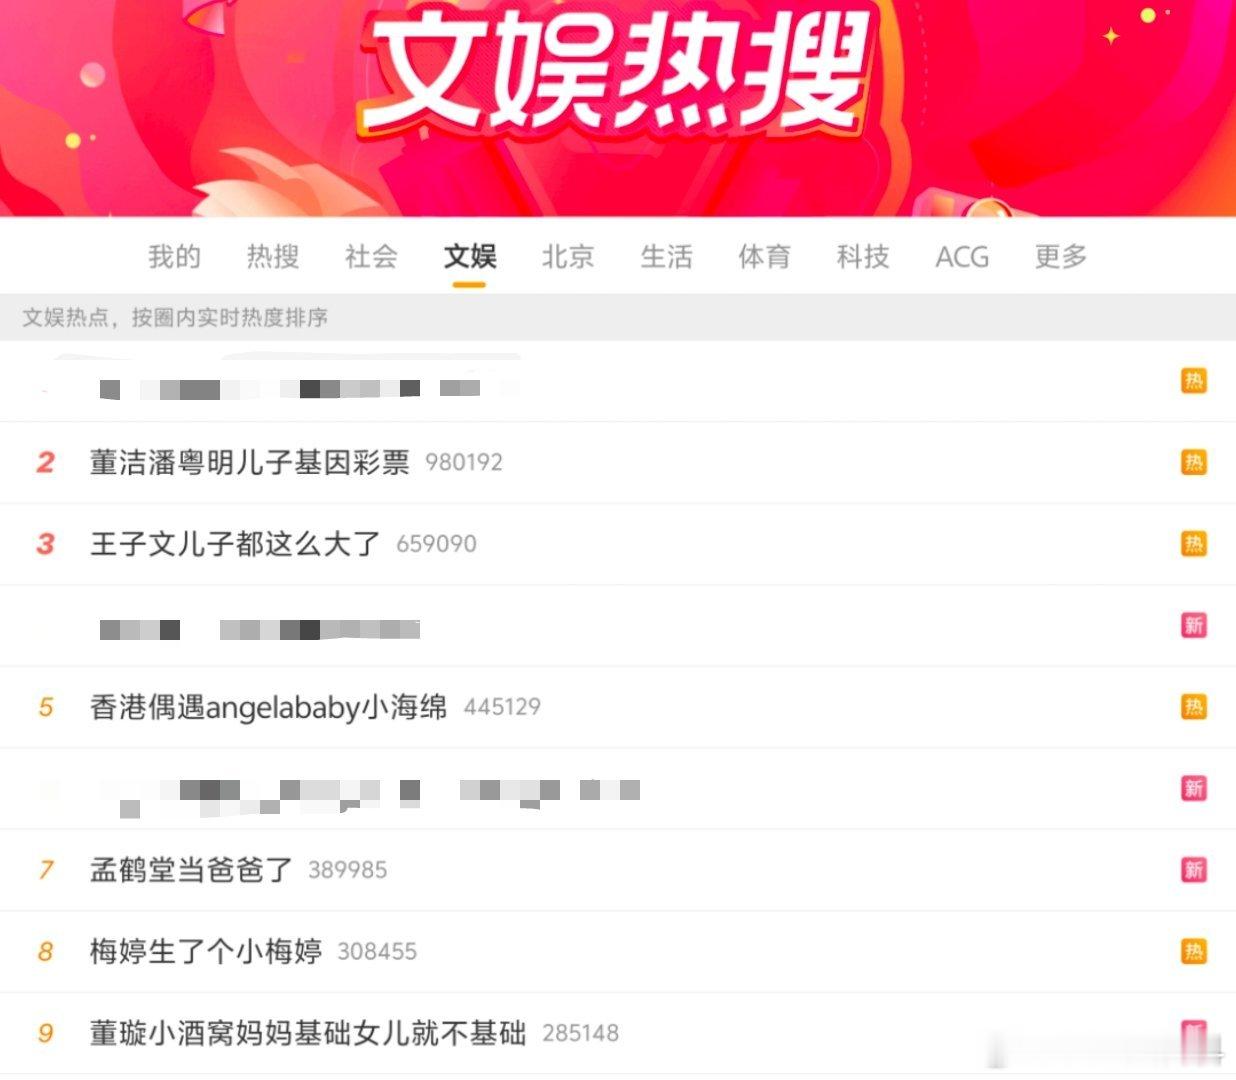Switch to the 热搜 tab
Screen dimensions: 1236x1080
point(273,257)
